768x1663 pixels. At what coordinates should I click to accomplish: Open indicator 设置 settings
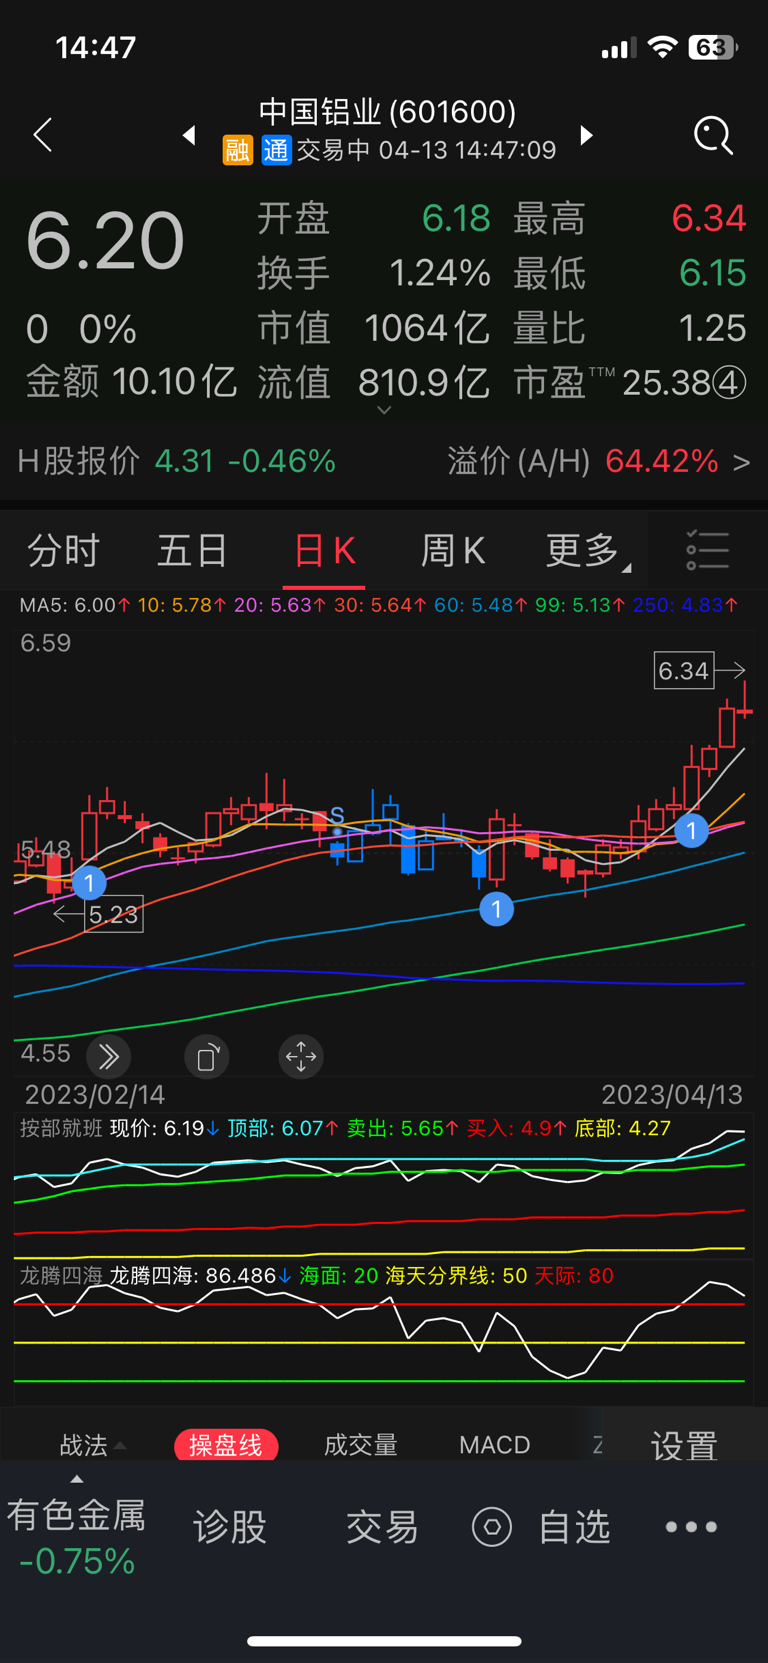685,1446
